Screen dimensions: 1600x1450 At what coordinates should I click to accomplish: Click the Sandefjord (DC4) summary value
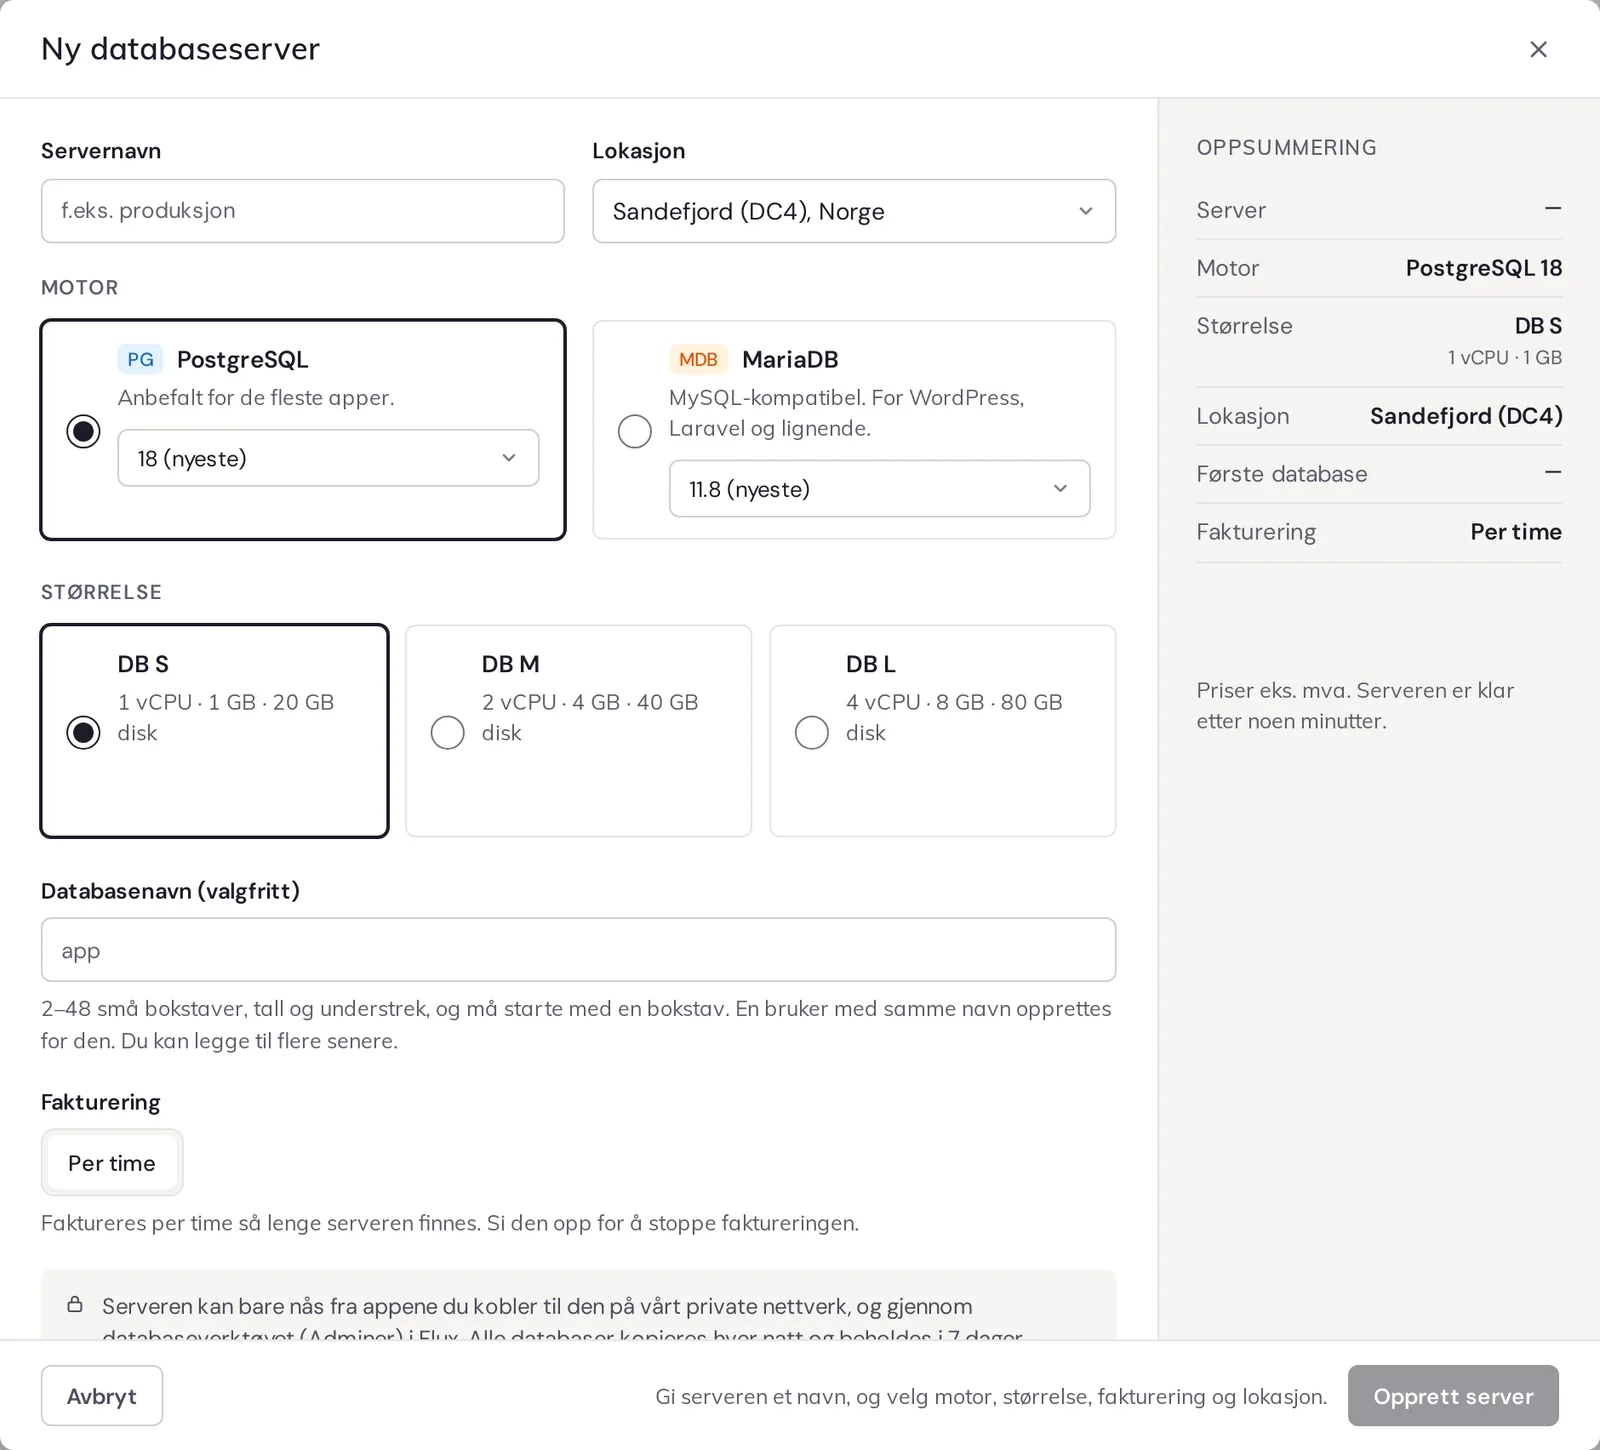1466,416
